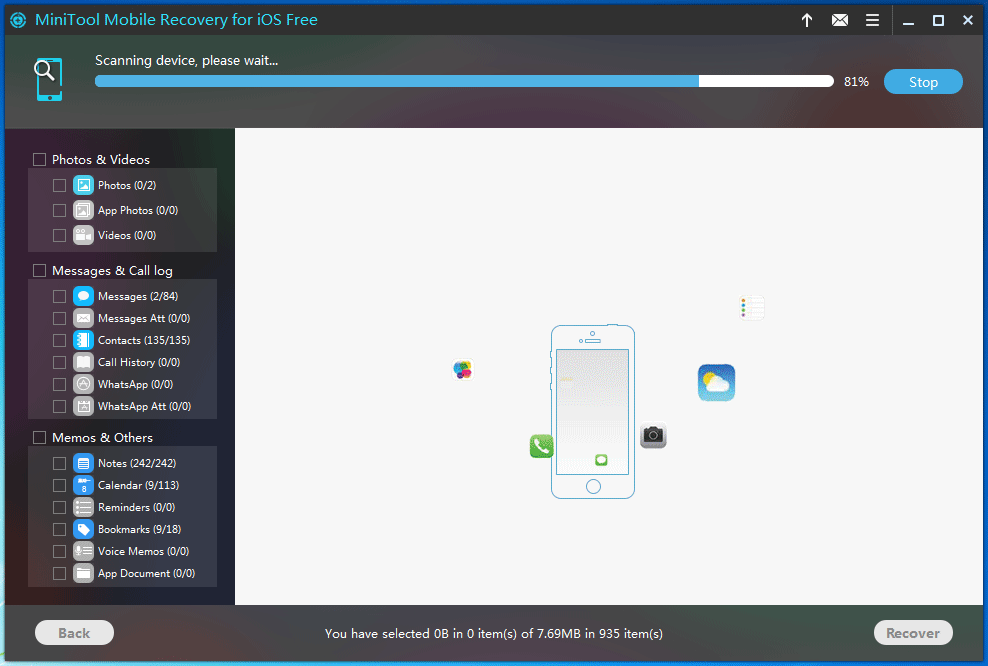The width and height of the screenshot is (988, 666).
Task: Click the App Photos category icon
Action: (83, 210)
